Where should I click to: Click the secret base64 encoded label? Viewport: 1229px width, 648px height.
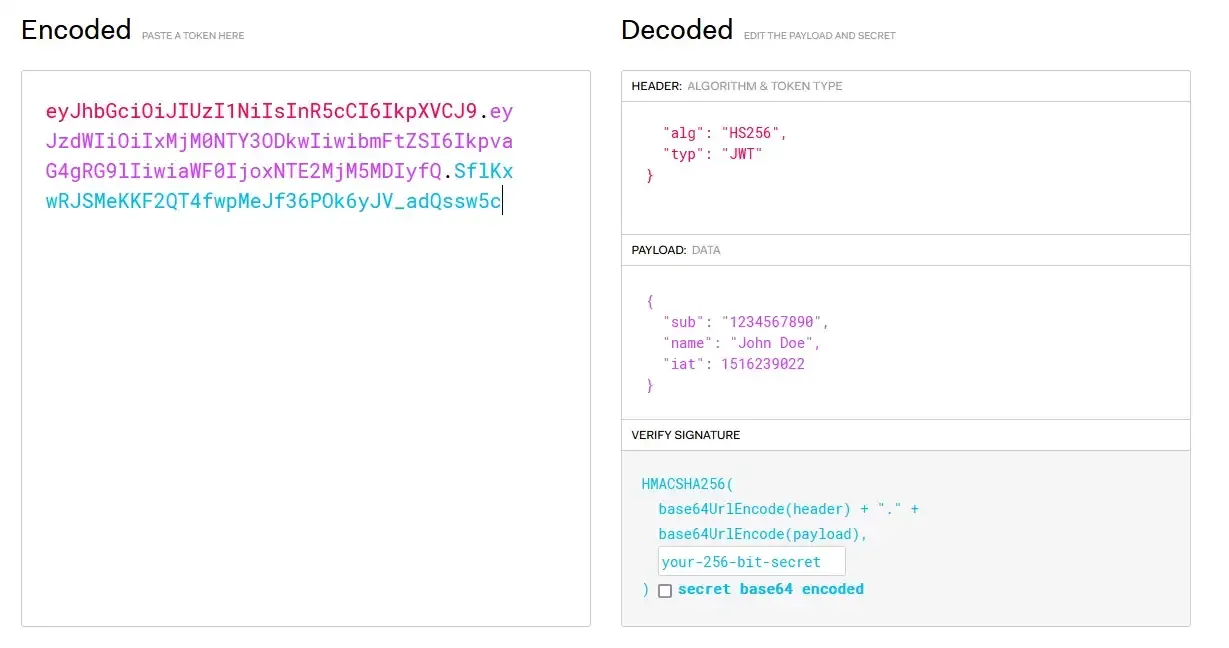771,589
